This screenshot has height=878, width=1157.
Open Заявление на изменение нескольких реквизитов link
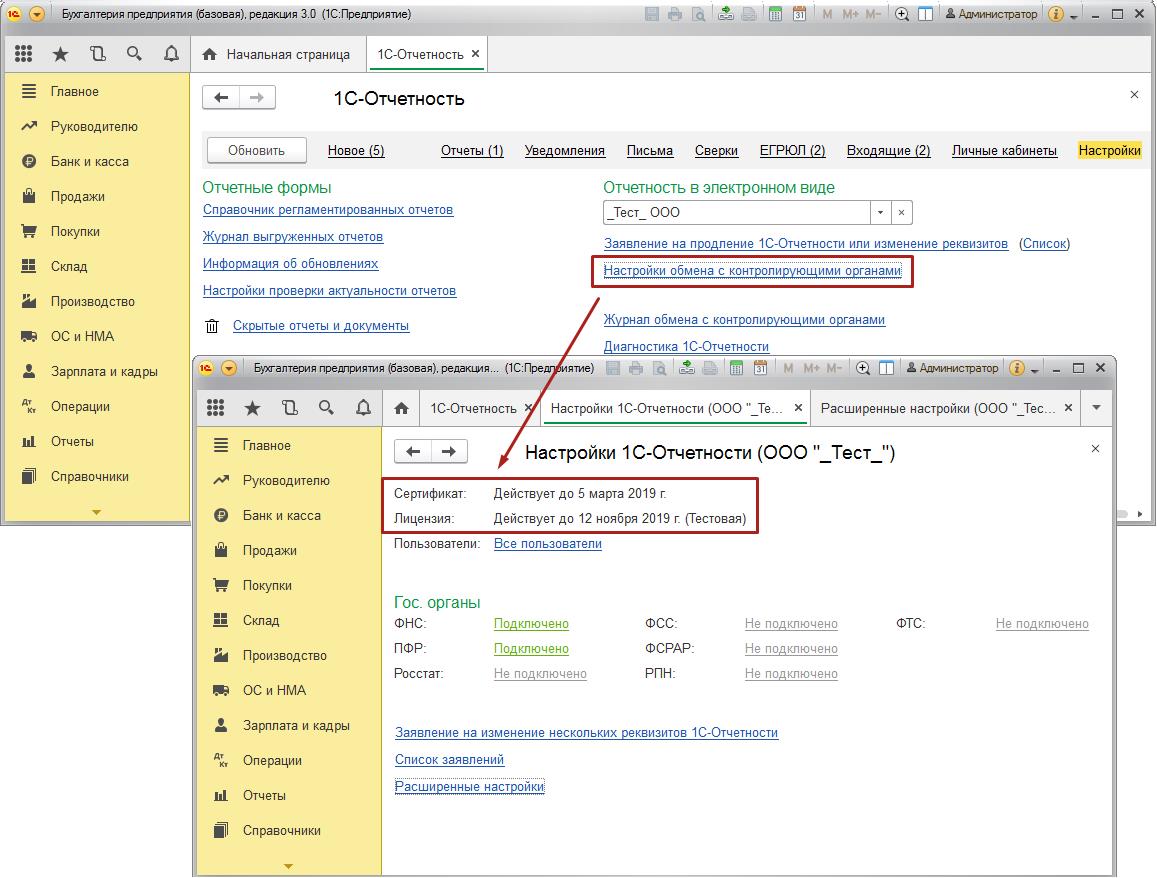click(x=587, y=733)
